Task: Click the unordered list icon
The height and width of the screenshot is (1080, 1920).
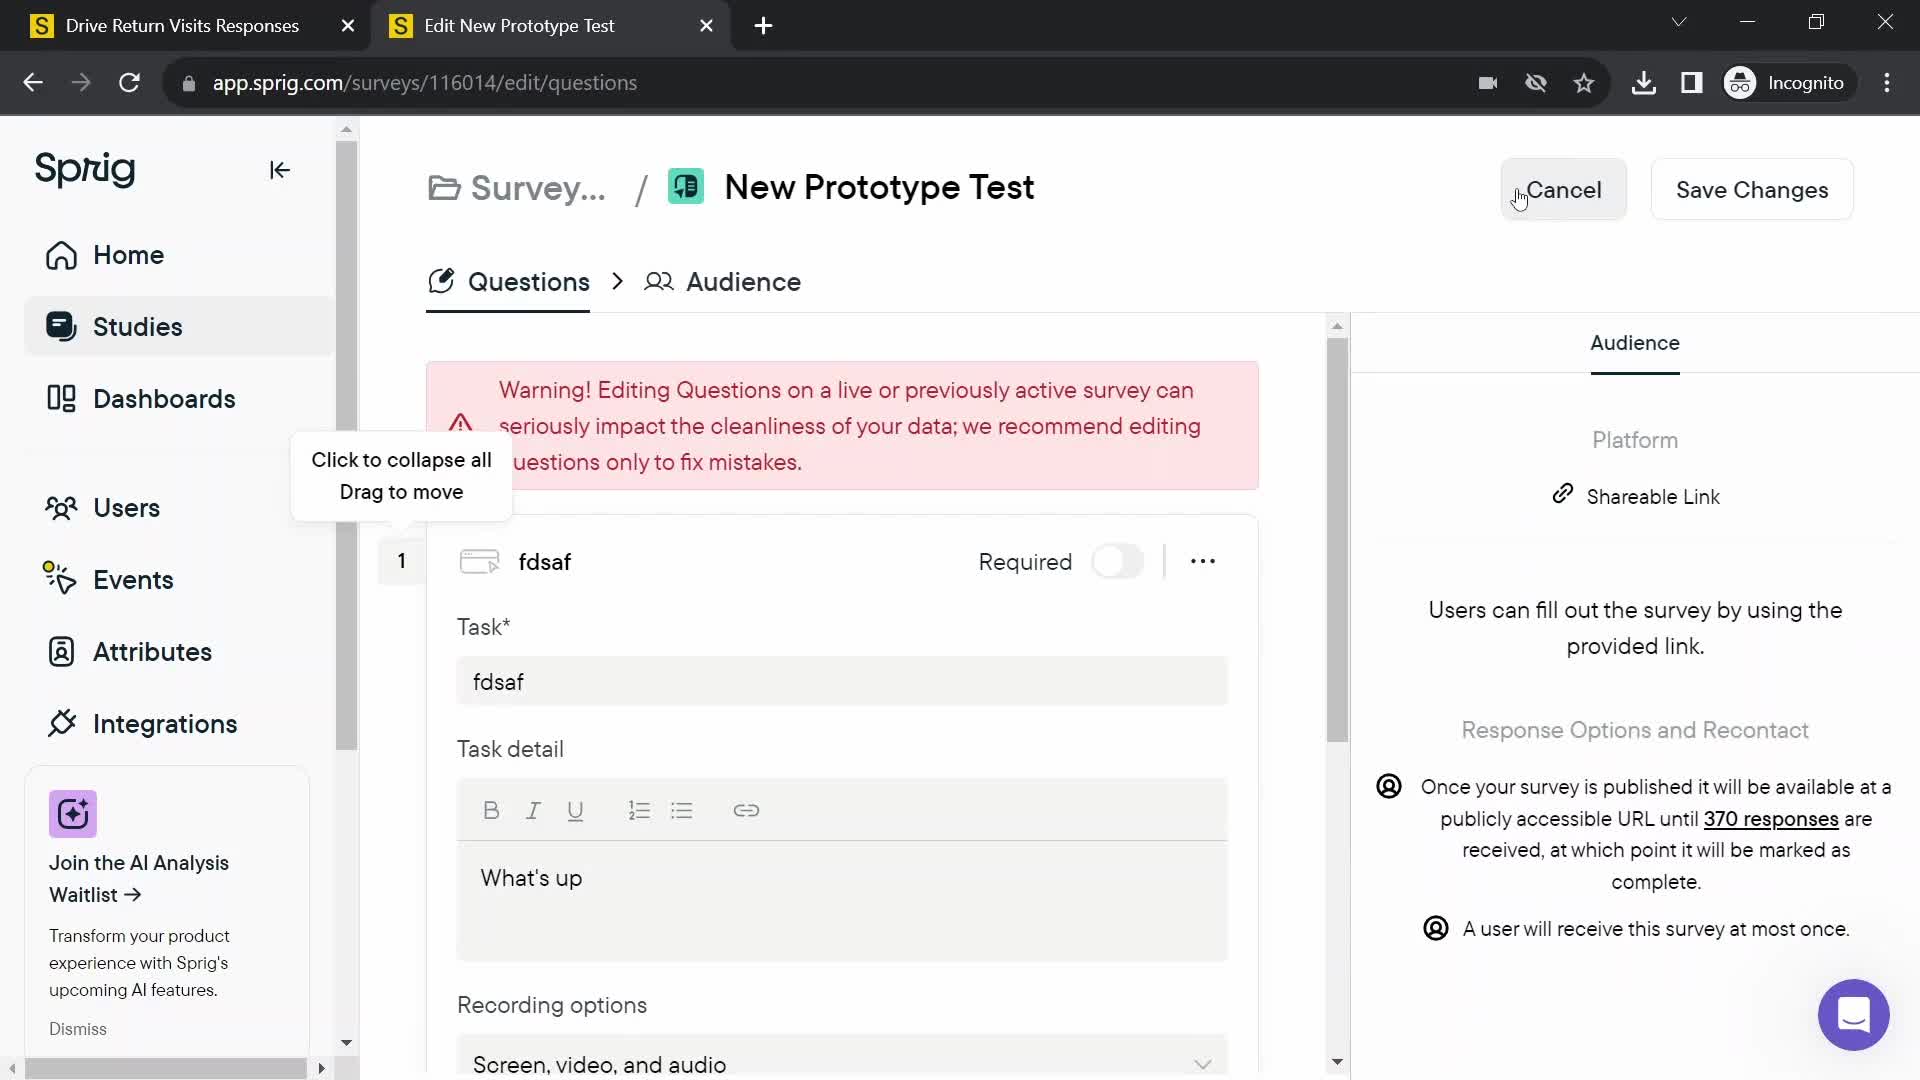Action: point(682,810)
